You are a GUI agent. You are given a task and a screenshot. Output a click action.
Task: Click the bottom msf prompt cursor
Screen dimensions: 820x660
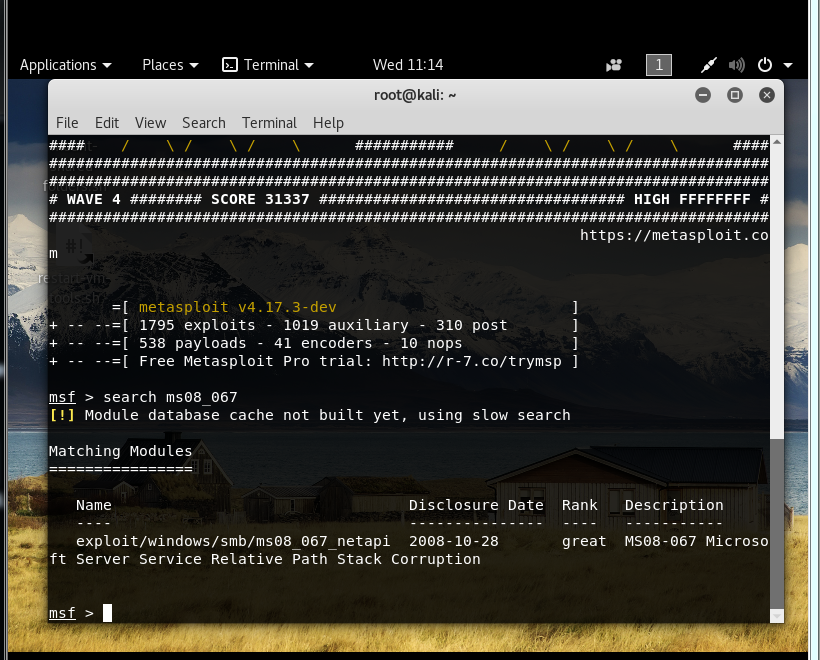(107, 613)
